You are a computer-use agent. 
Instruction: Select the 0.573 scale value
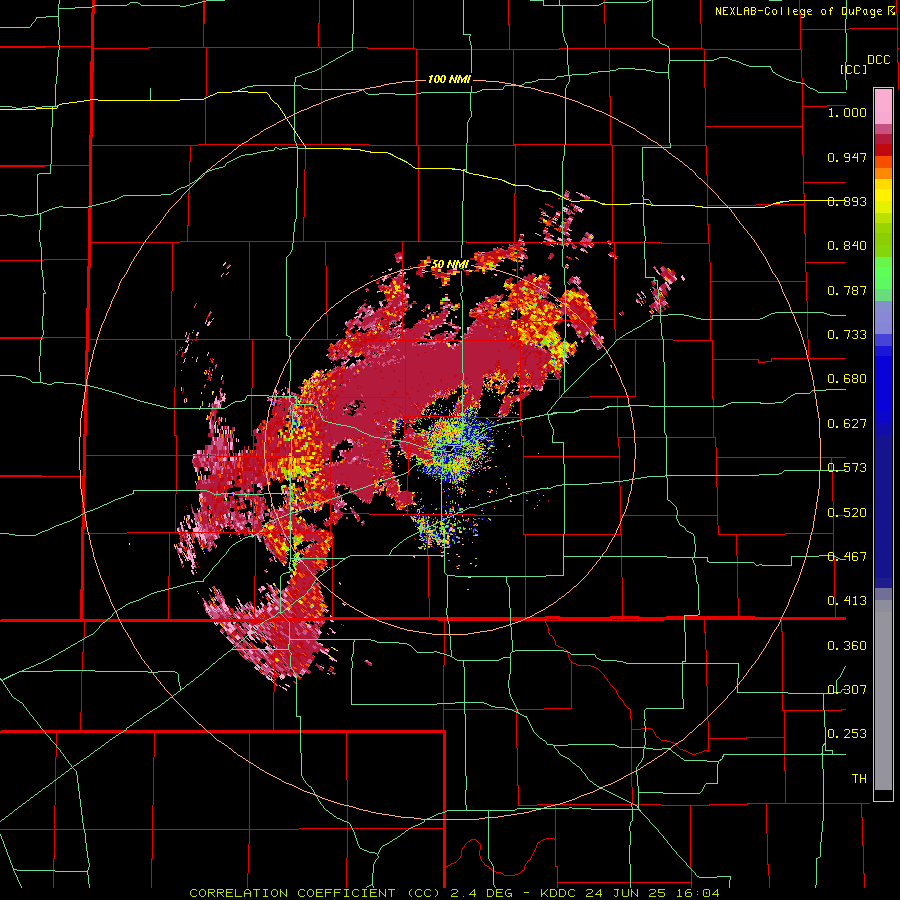(847, 468)
